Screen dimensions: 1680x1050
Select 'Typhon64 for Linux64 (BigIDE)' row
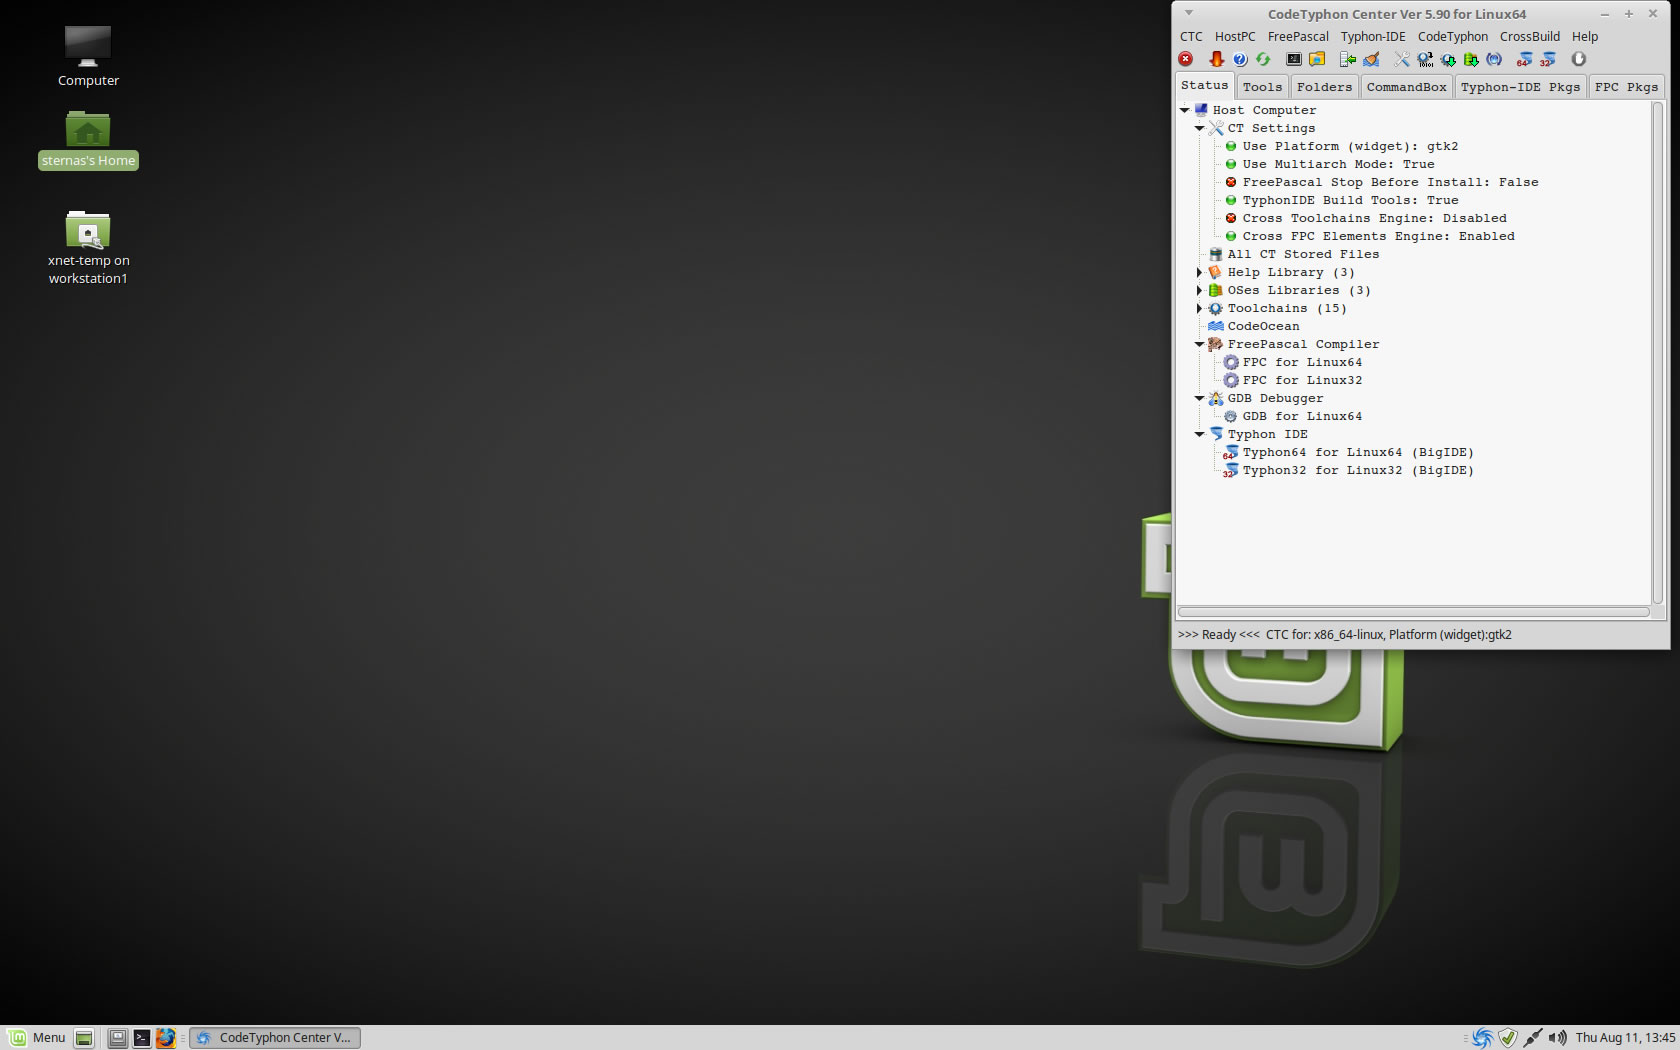tap(1358, 452)
